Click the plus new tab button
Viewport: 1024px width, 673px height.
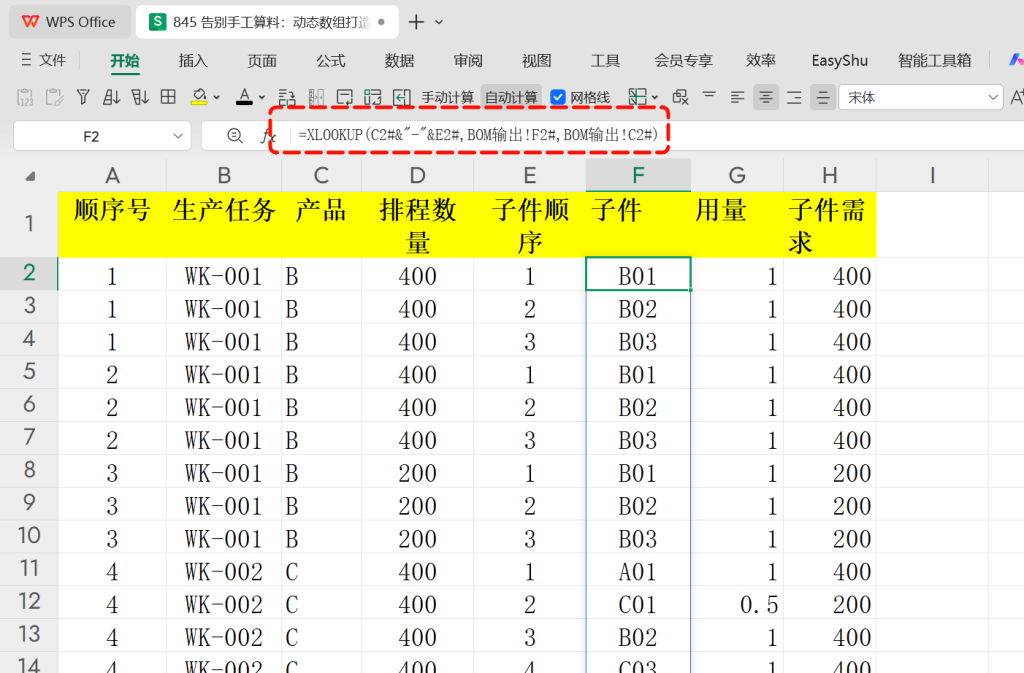[x=416, y=22]
